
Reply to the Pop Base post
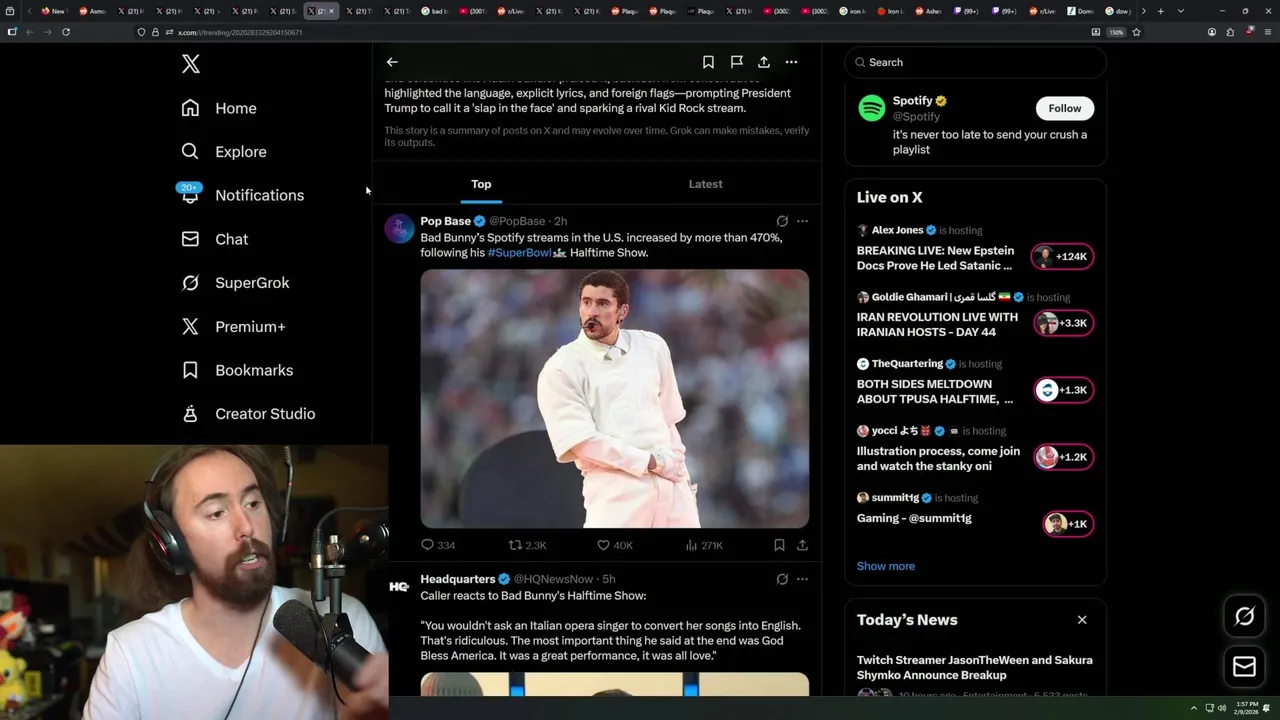438,545
